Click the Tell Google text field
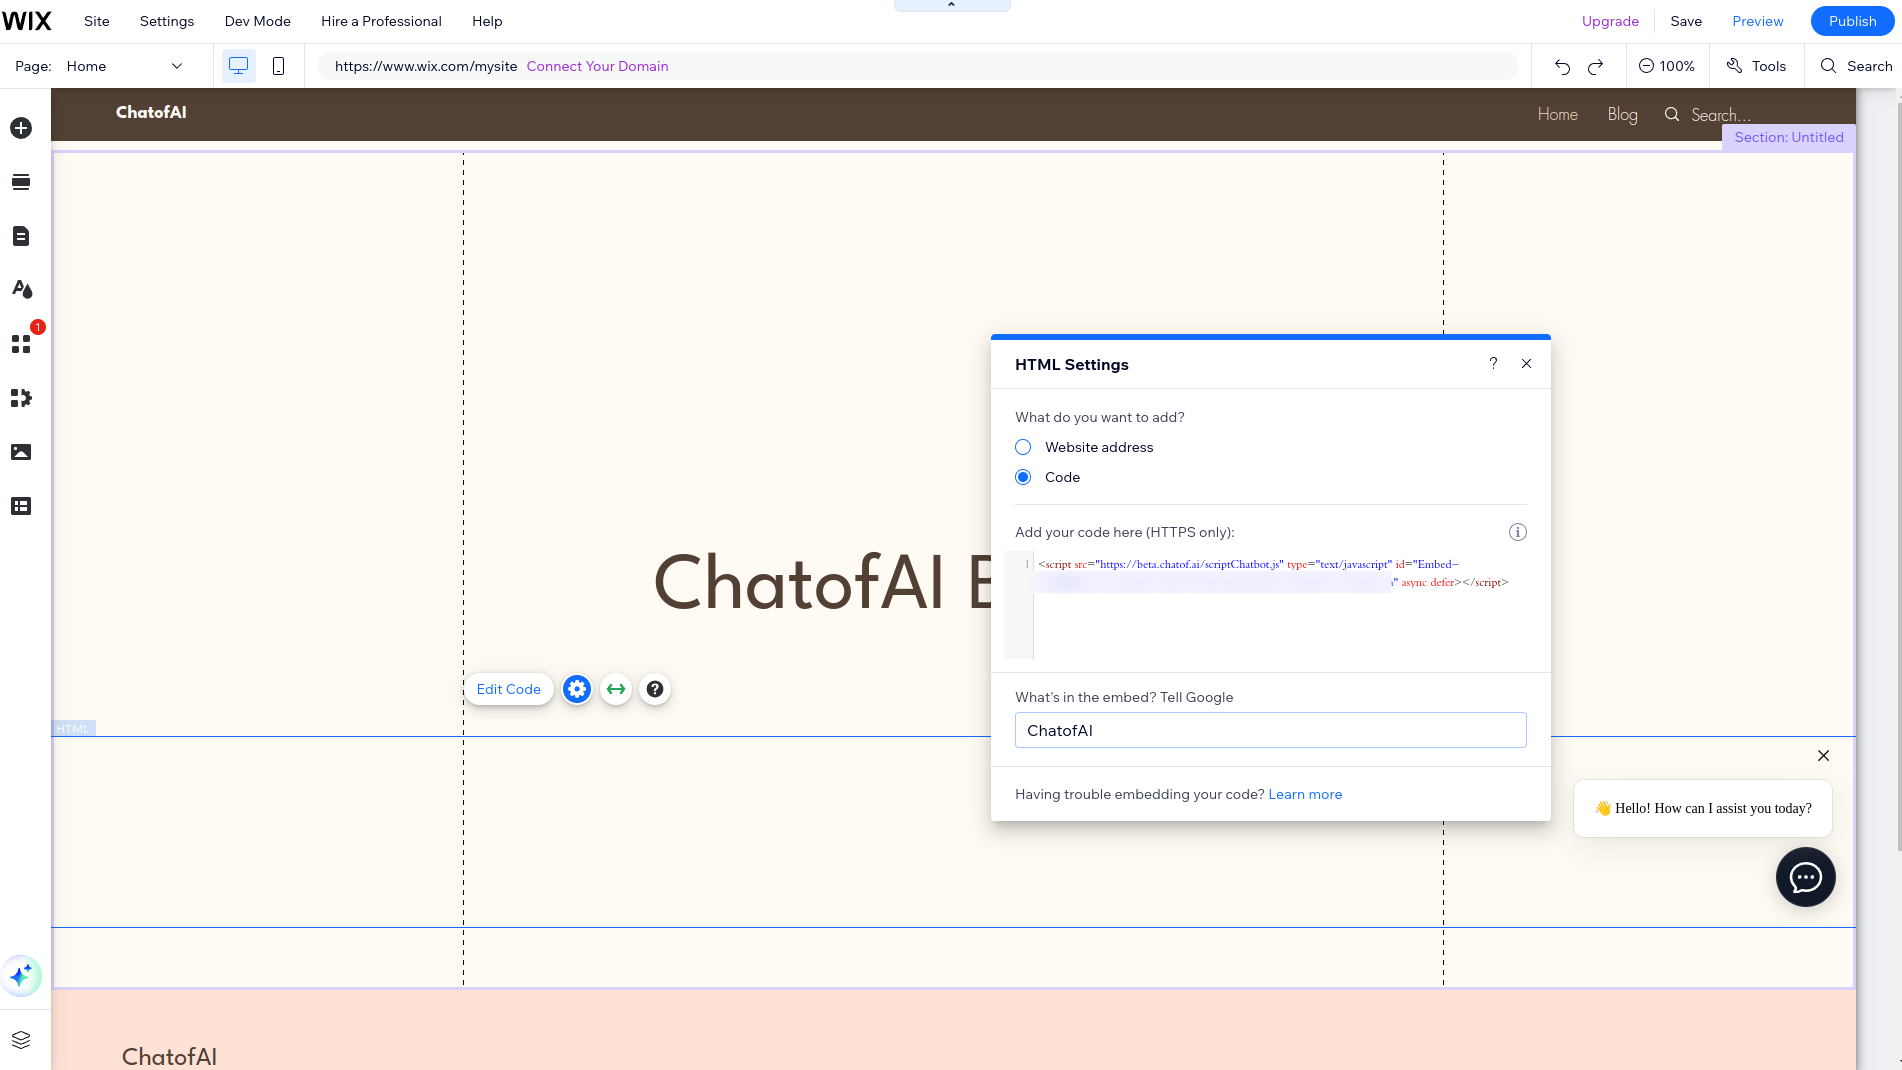 [1270, 730]
